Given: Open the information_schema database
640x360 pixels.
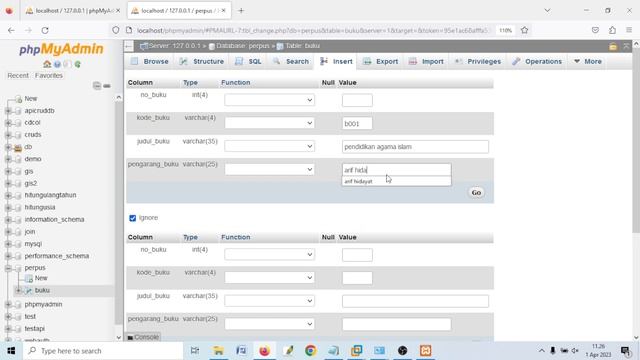Looking at the screenshot, I should [54, 220].
